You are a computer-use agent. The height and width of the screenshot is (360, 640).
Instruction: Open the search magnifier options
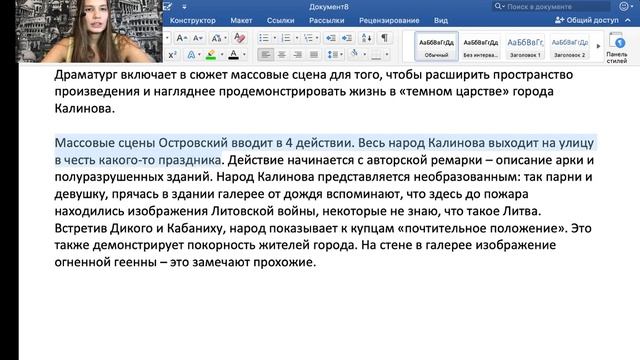click(499, 6)
